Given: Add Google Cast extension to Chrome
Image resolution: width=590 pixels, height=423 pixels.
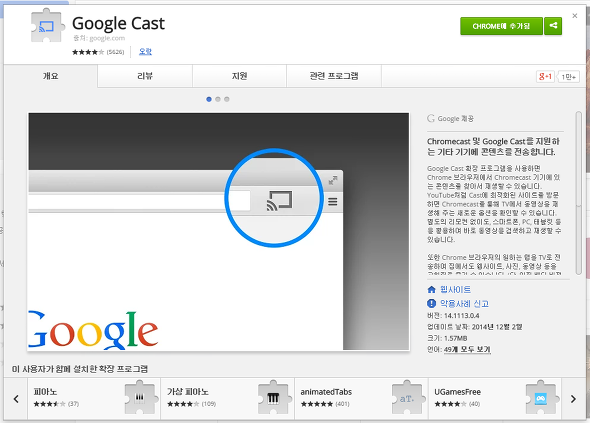Looking at the screenshot, I should tap(501, 26).
